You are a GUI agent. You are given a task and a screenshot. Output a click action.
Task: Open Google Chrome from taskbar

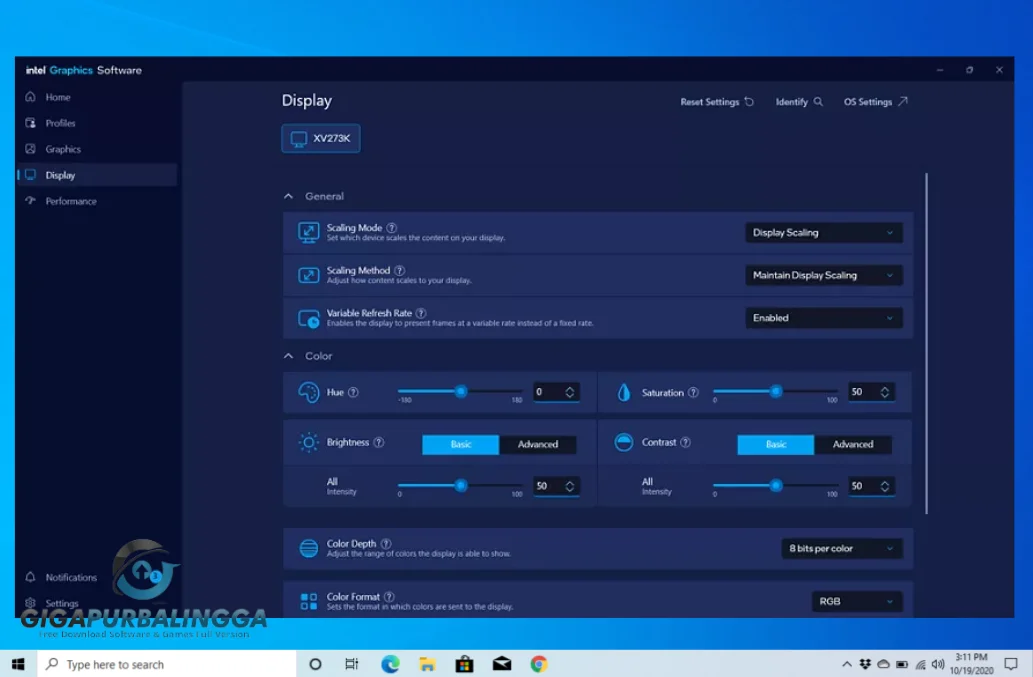click(539, 664)
